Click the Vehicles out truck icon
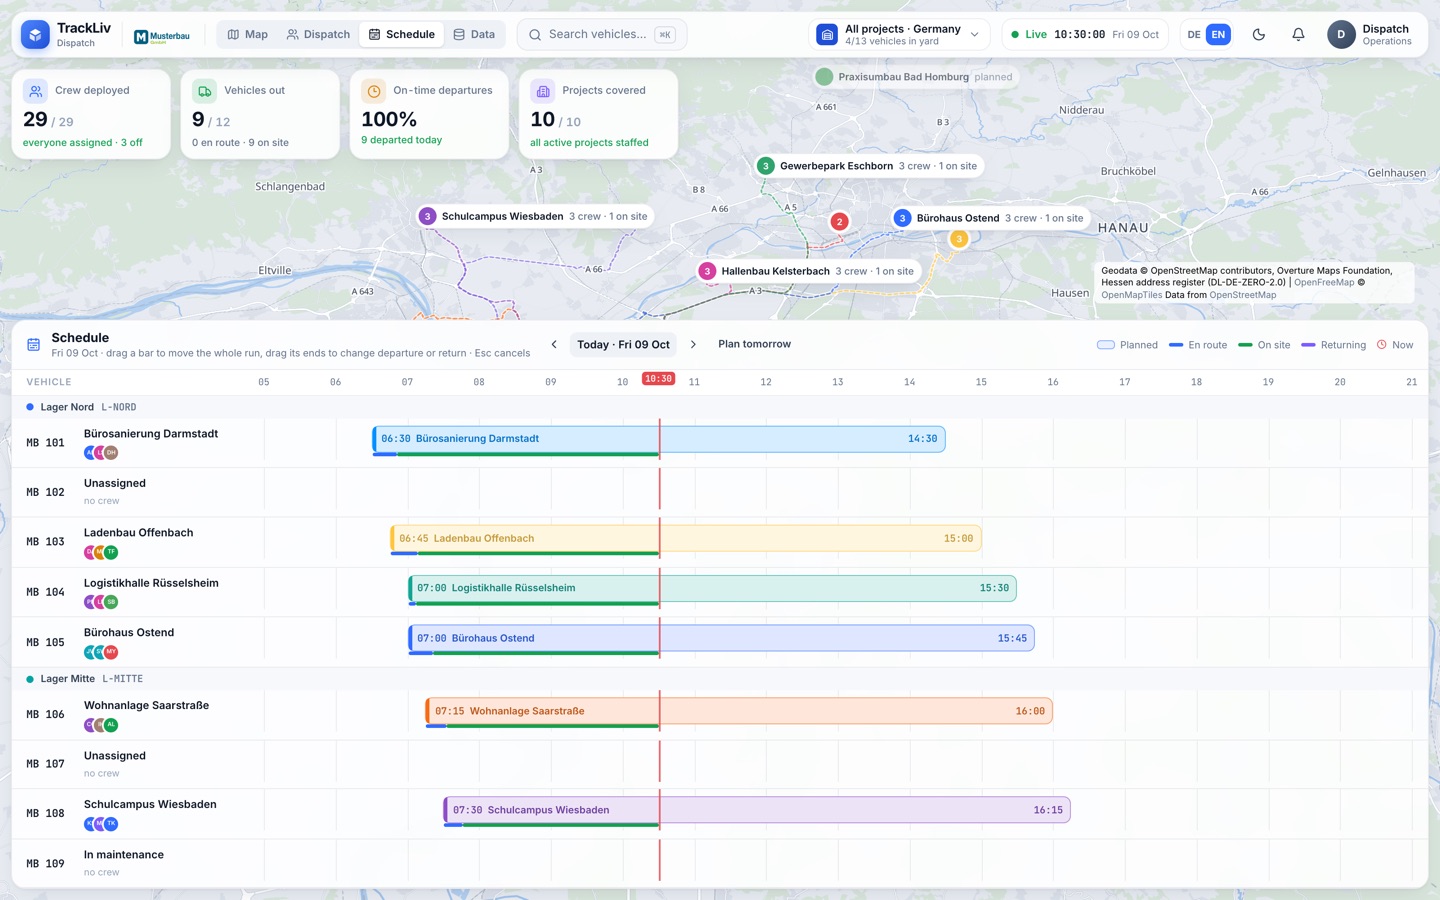Viewport: 1440px width, 900px height. (204, 91)
